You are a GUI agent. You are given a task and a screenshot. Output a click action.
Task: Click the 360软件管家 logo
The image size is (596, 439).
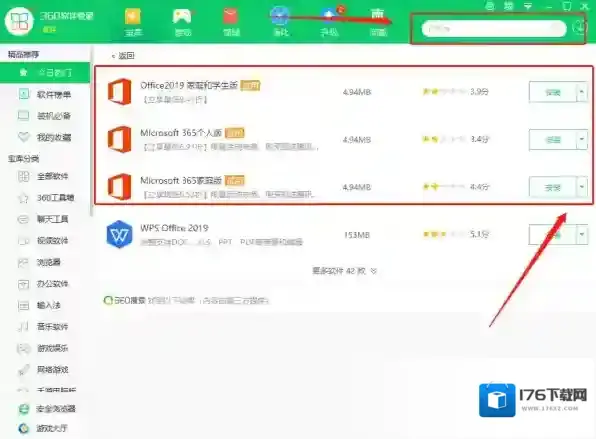pos(19,21)
